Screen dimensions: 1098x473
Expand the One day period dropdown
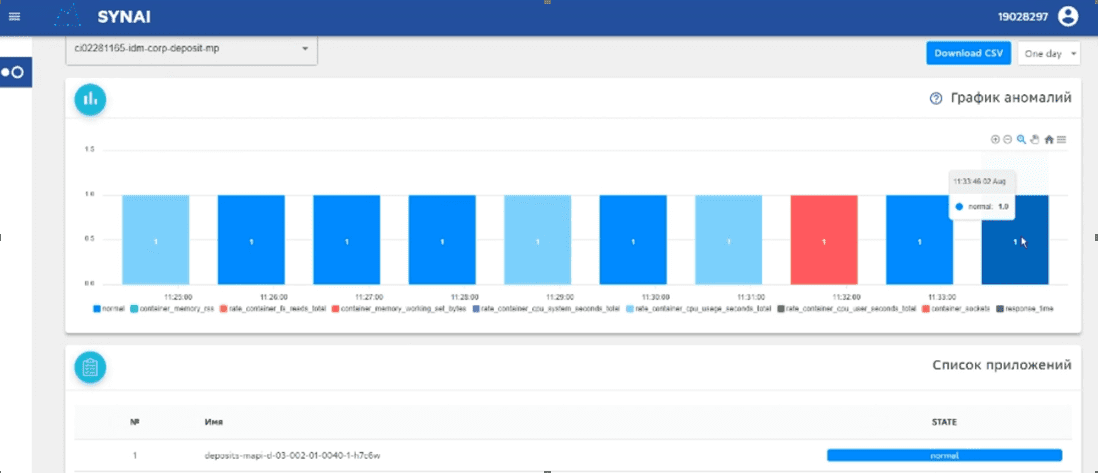click(x=1048, y=53)
